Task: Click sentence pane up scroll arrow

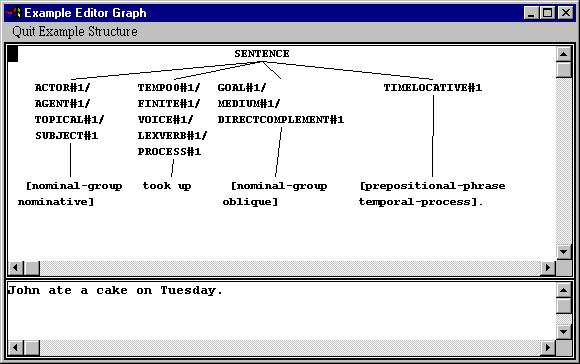Action: 563,290
